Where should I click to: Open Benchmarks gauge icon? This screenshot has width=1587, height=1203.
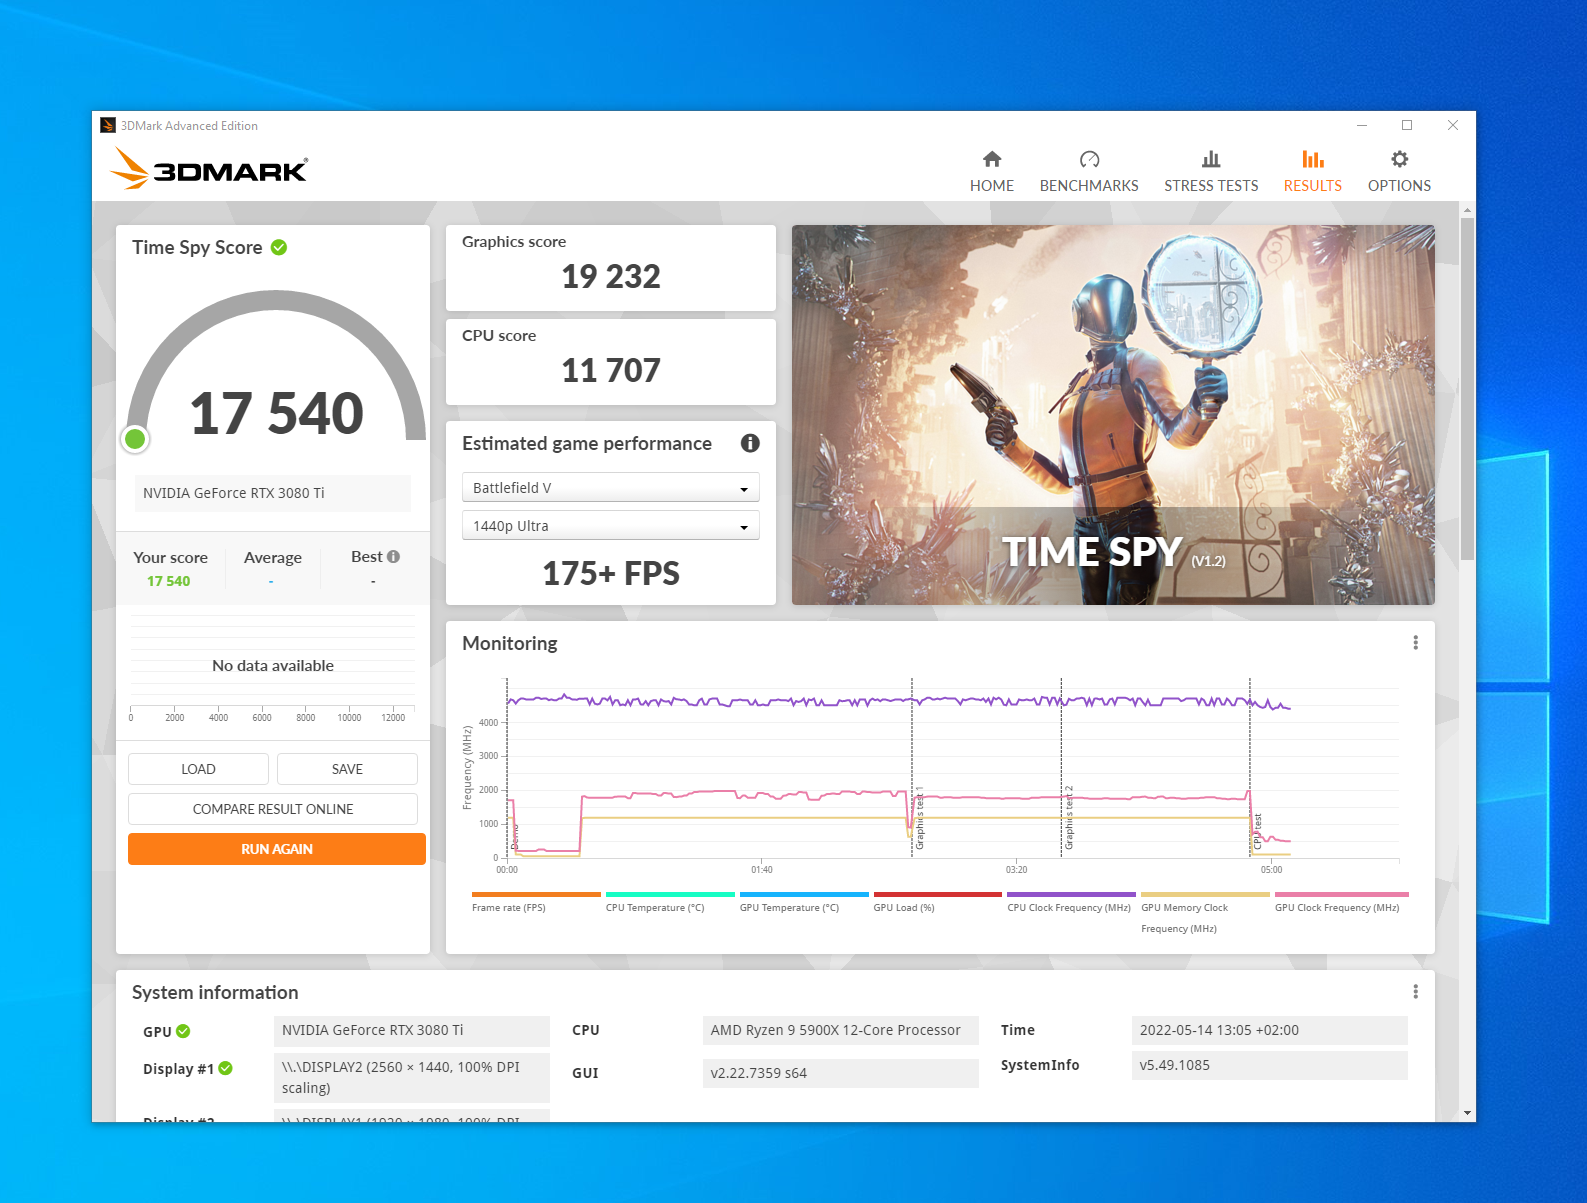[x=1089, y=159]
